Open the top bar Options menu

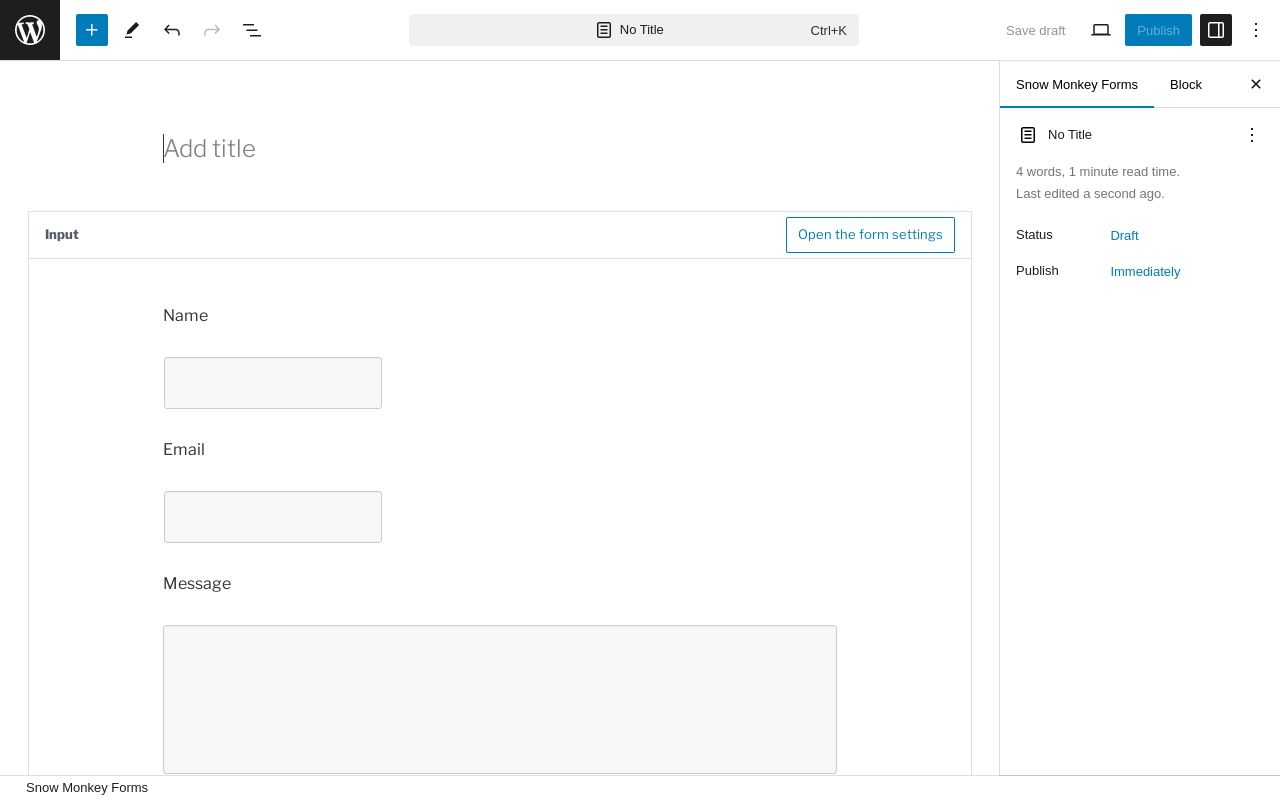point(1256,30)
